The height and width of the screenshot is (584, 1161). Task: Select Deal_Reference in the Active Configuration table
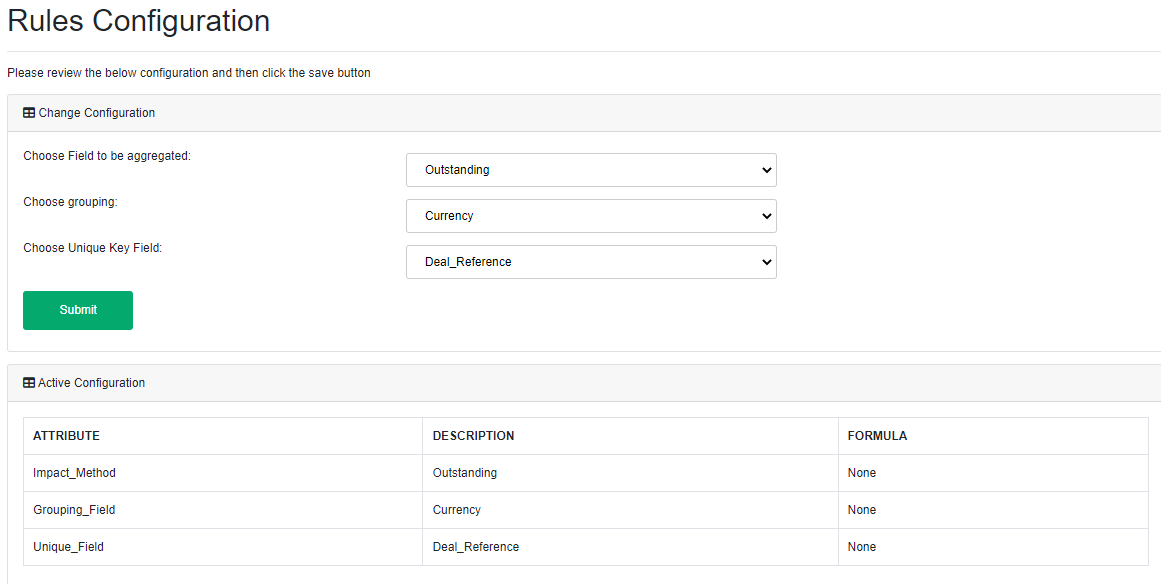[475, 547]
